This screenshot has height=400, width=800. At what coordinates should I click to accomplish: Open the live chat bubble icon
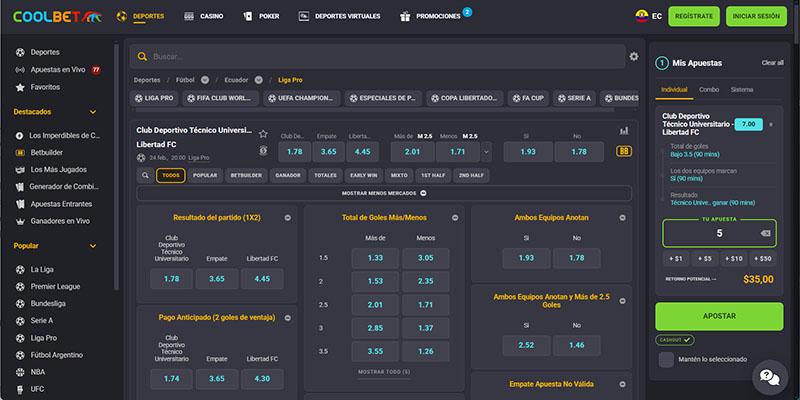tap(769, 377)
